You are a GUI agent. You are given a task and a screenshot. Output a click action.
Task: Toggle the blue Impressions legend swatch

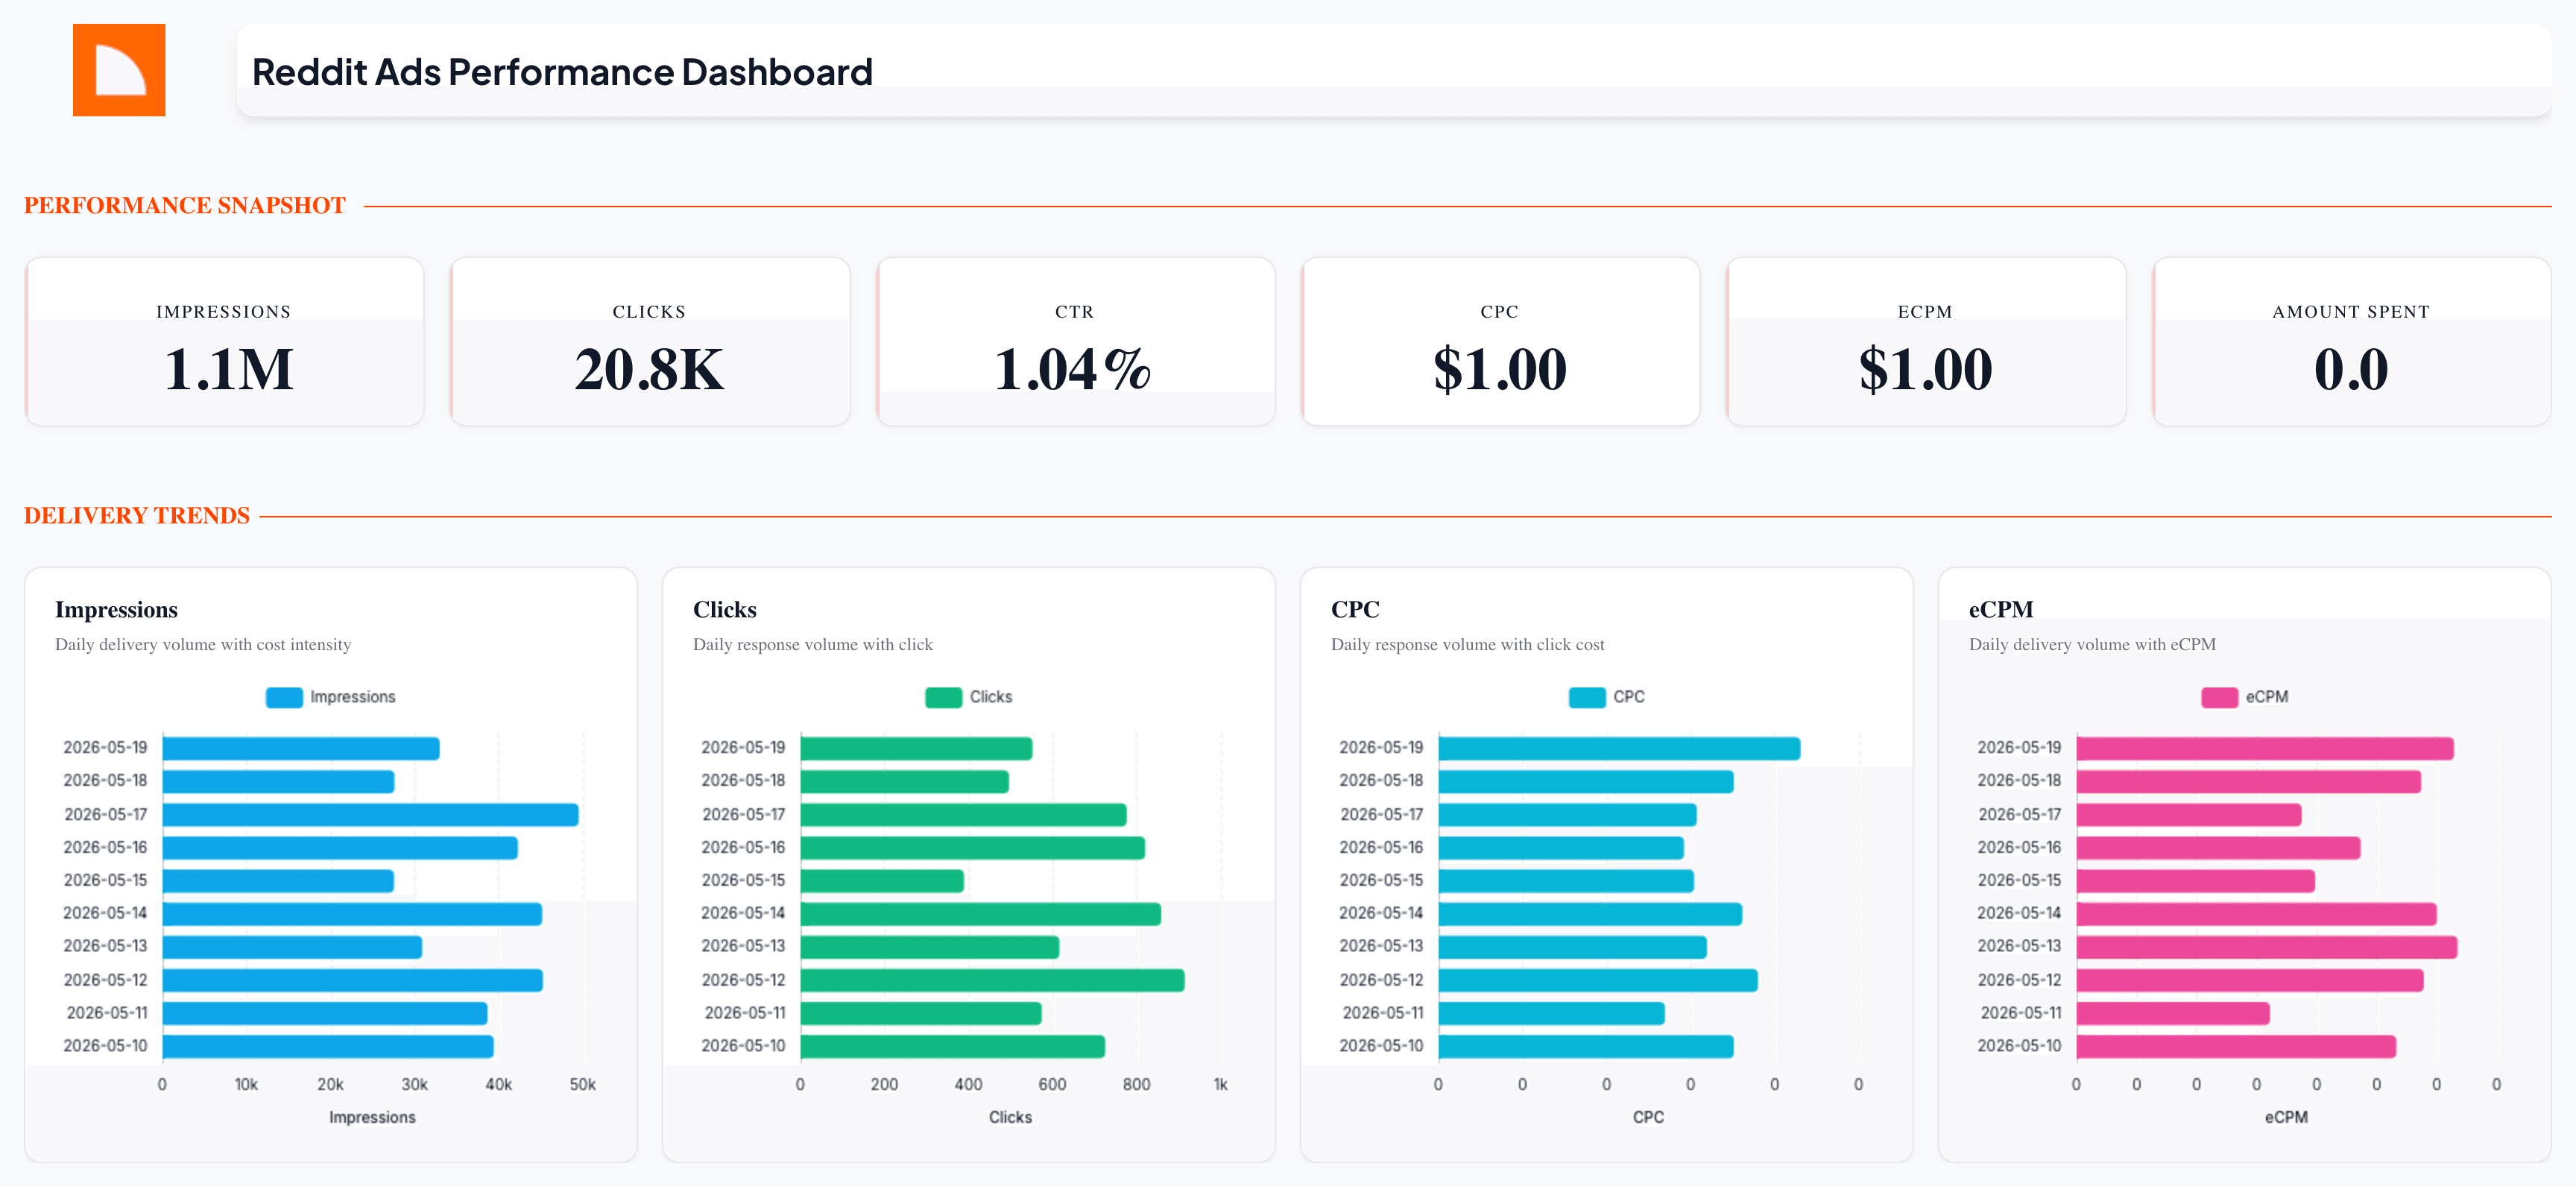coord(284,697)
